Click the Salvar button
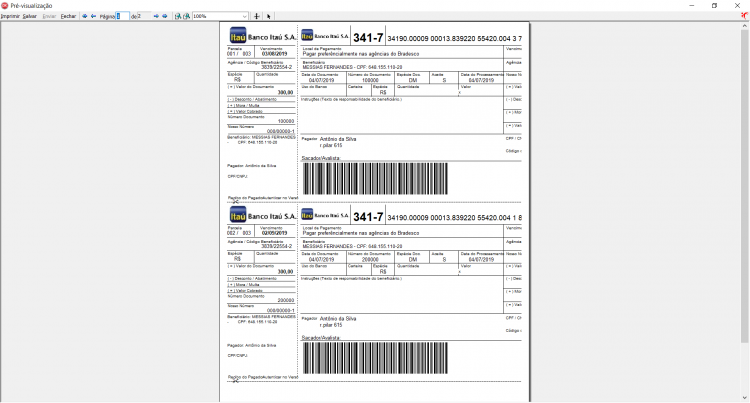Image resolution: width=750 pixels, height=403 pixels. click(30, 16)
